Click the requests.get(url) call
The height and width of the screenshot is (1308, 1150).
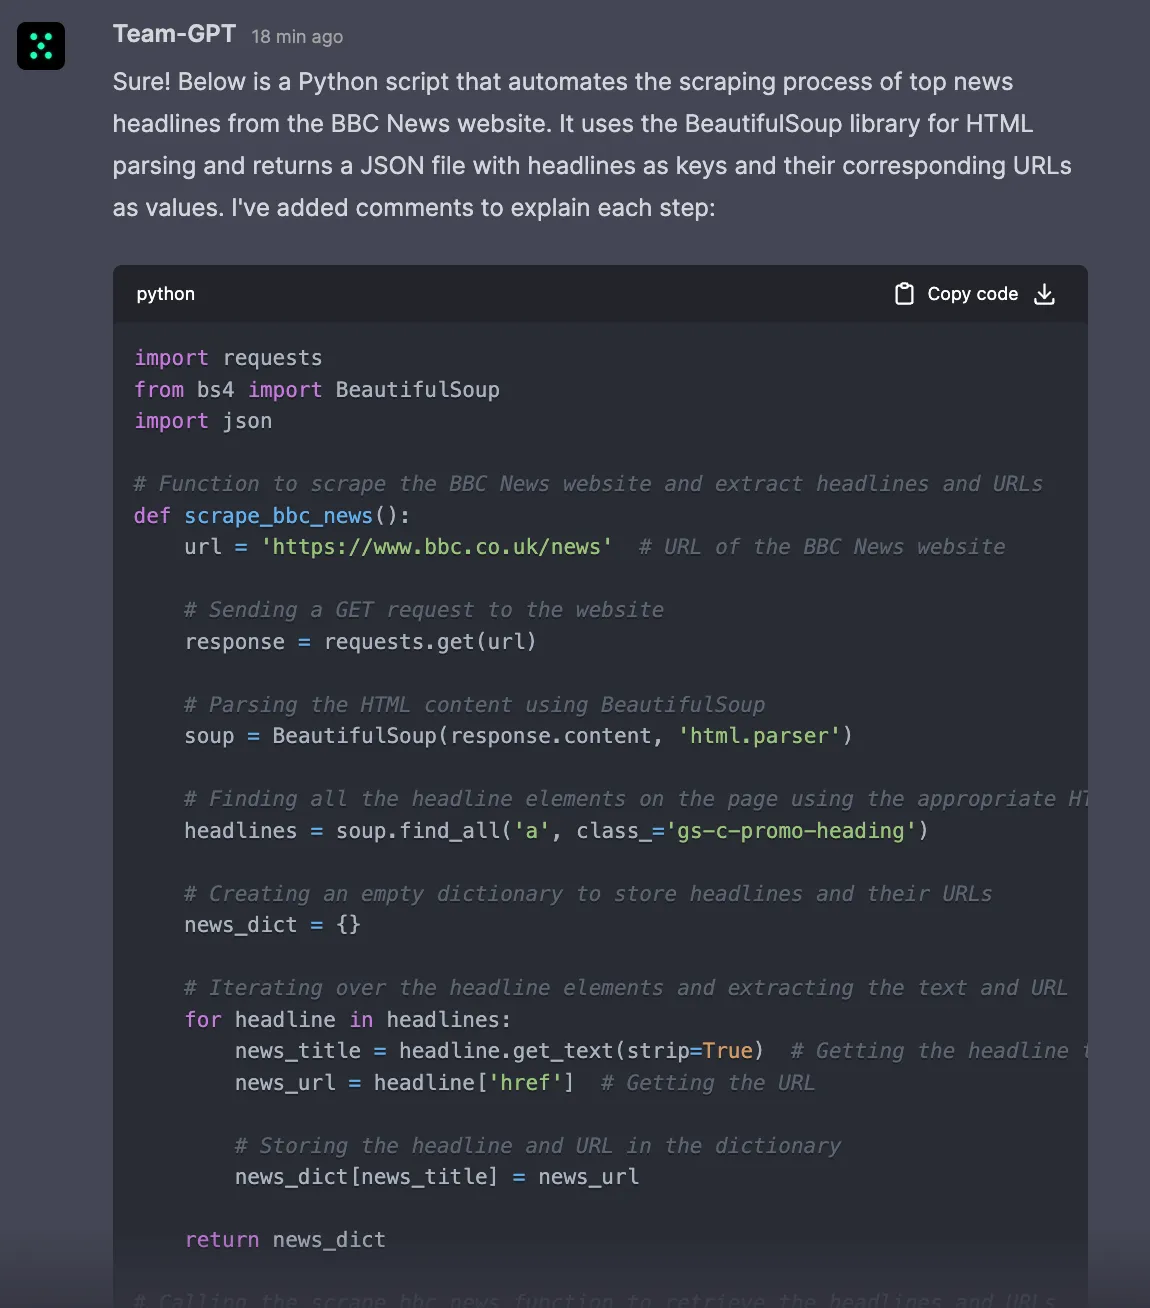428,641
